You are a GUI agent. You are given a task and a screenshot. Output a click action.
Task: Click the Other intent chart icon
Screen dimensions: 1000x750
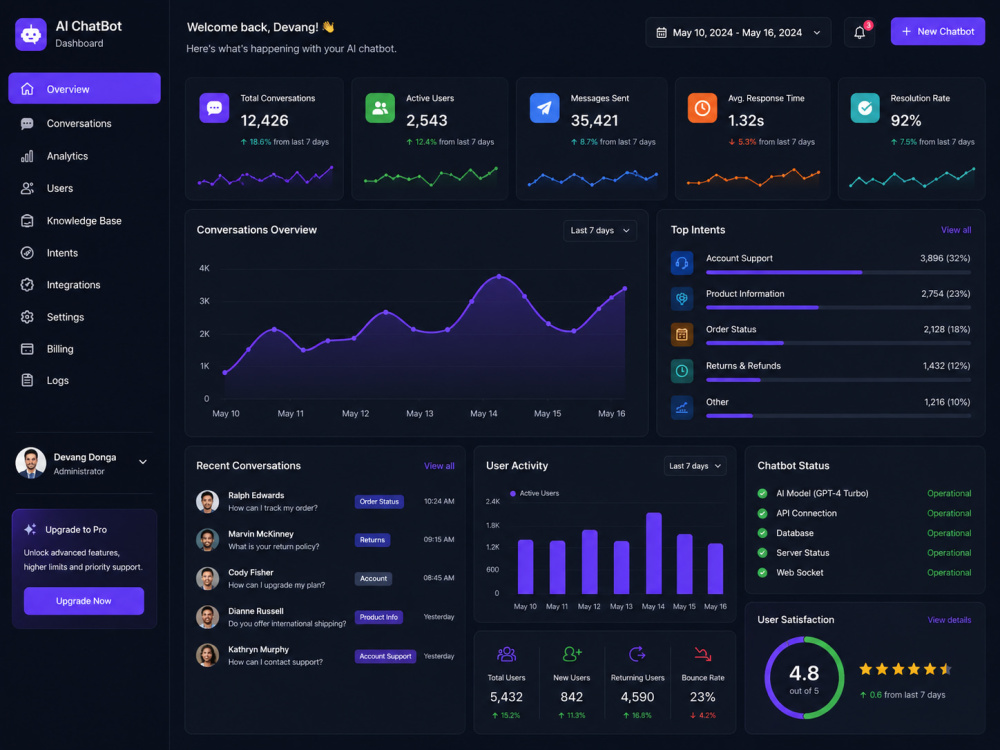(682, 407)
